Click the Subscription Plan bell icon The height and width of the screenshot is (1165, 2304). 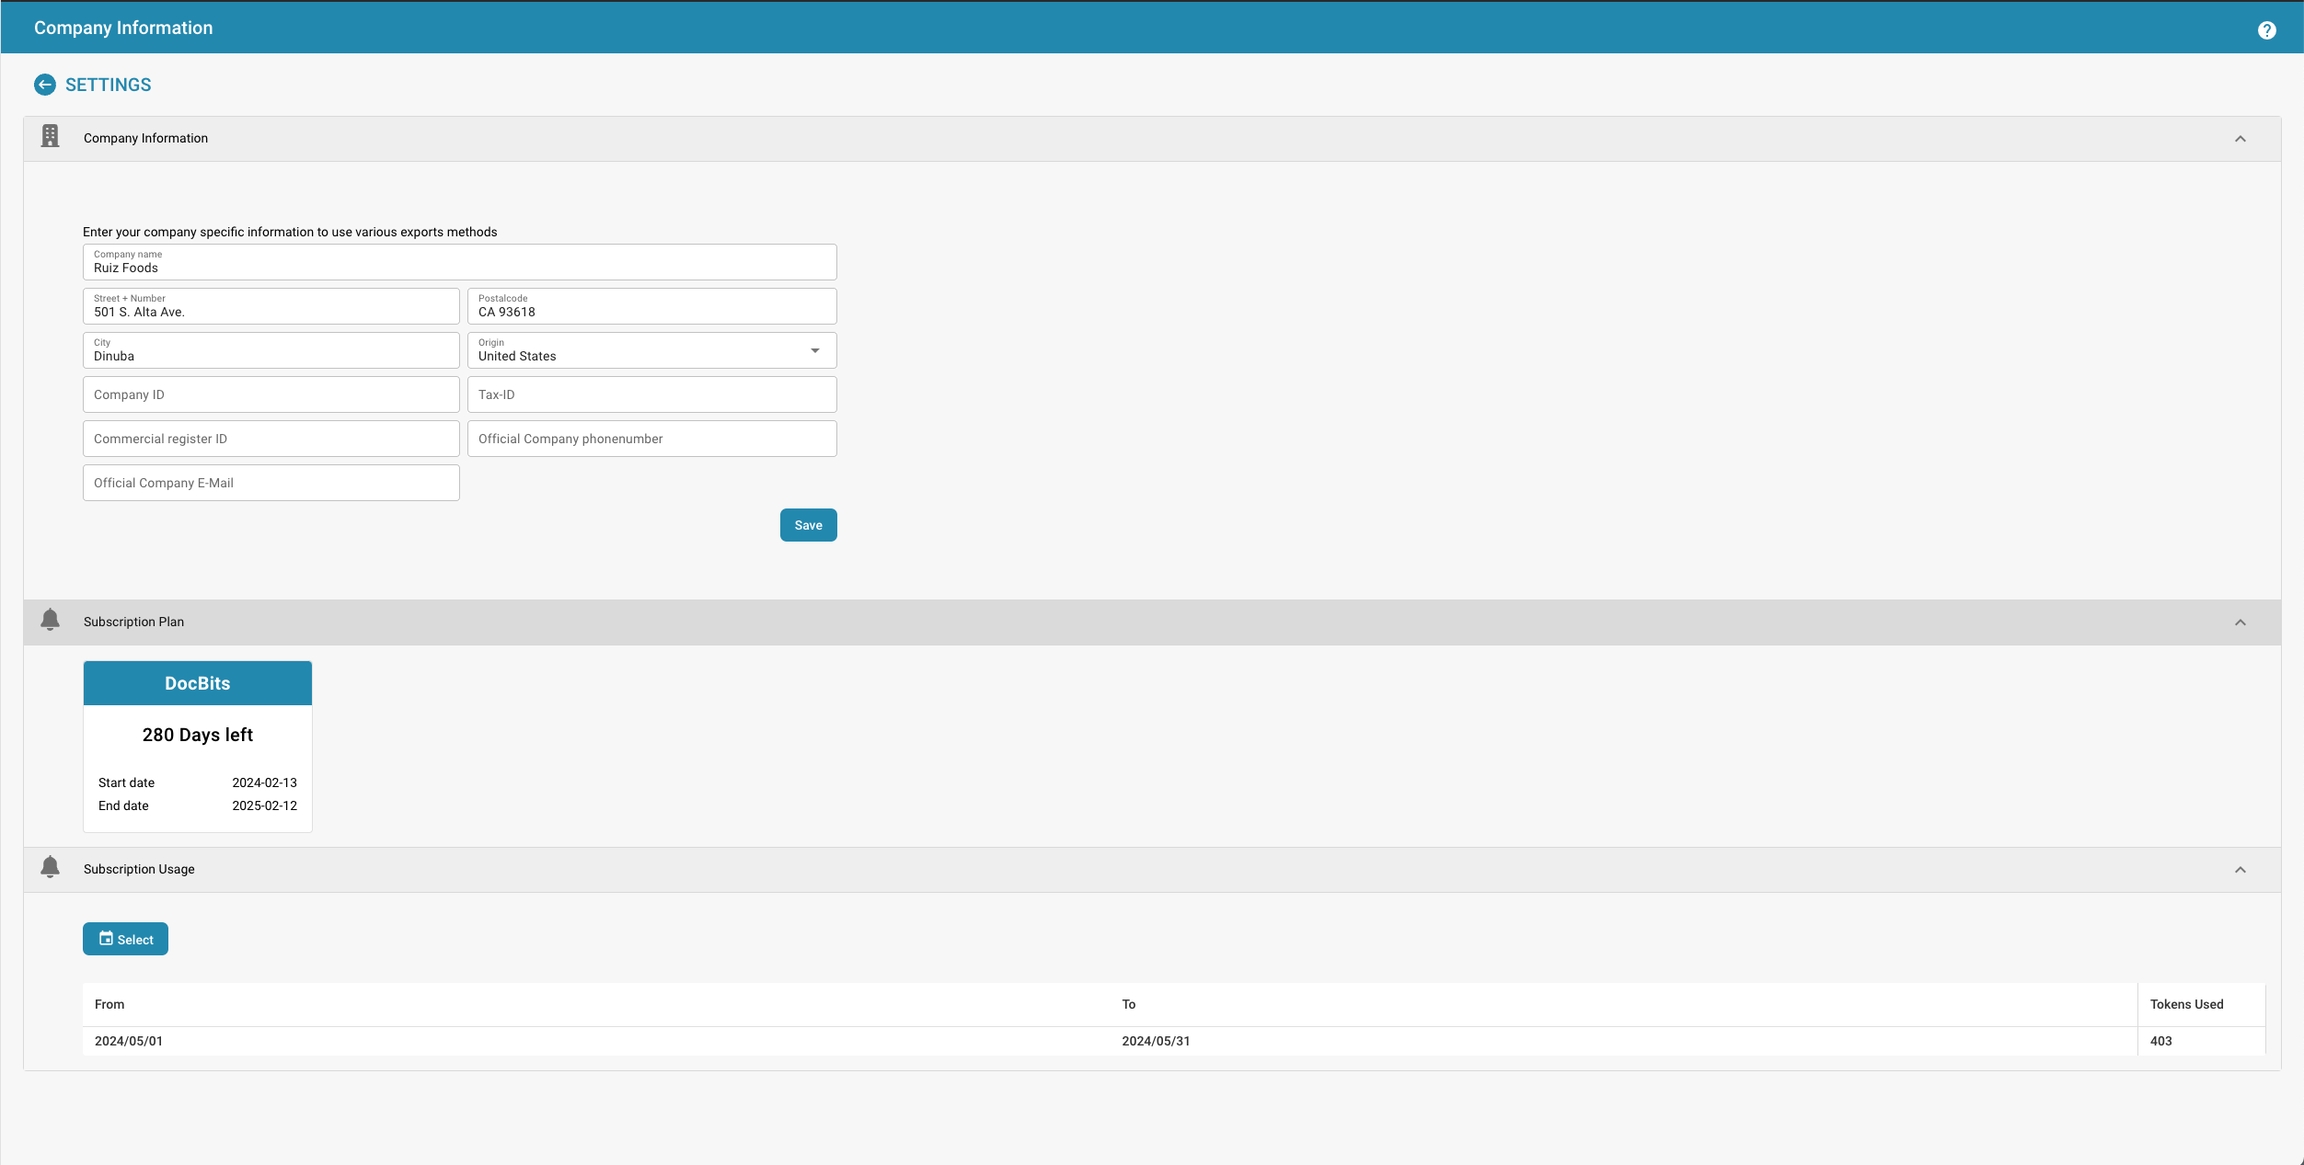pyautogui.click(x=50, y=620)
